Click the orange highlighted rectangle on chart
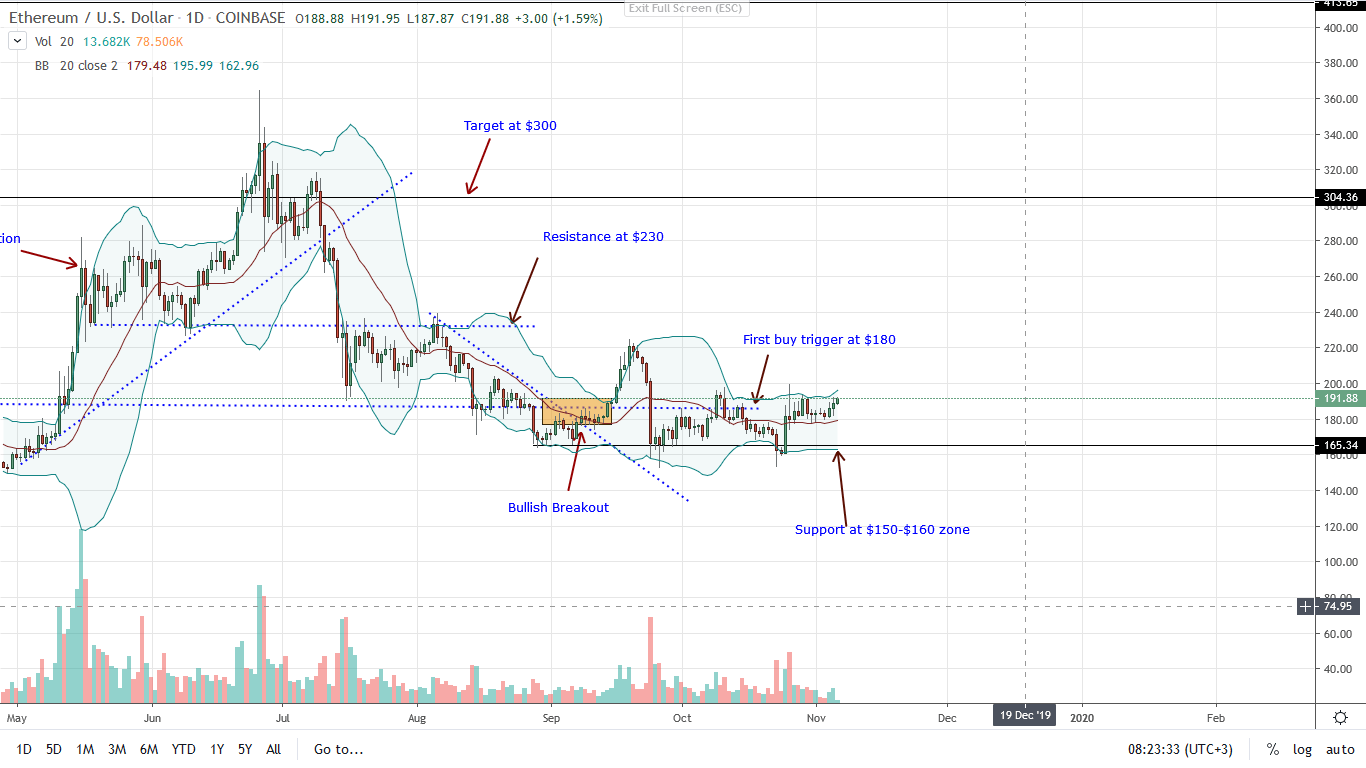This screenshot has height=768, width=1366. 577,411
